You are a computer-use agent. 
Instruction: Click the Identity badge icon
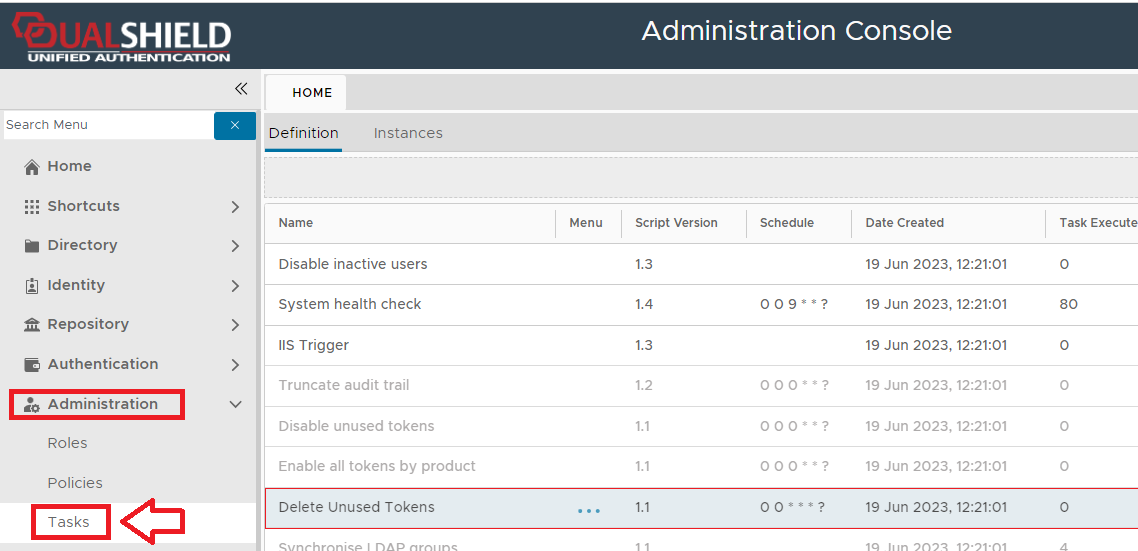pyautogui.click(x=32, y=286)
